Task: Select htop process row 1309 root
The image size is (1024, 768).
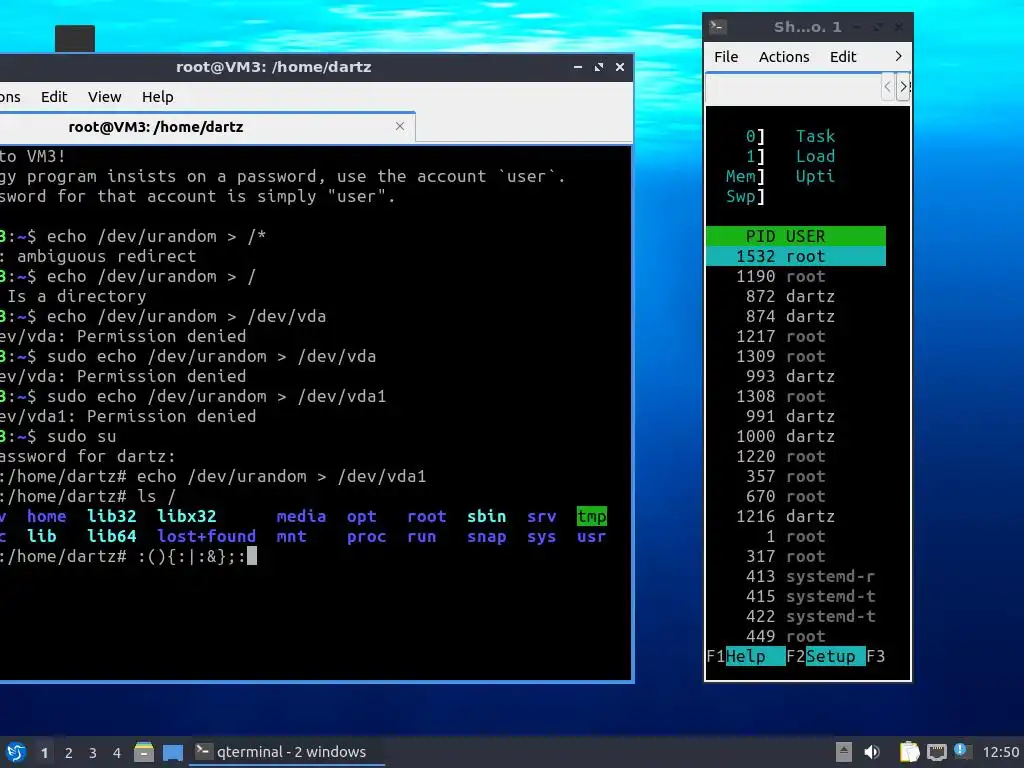Action: click(795, 357)
